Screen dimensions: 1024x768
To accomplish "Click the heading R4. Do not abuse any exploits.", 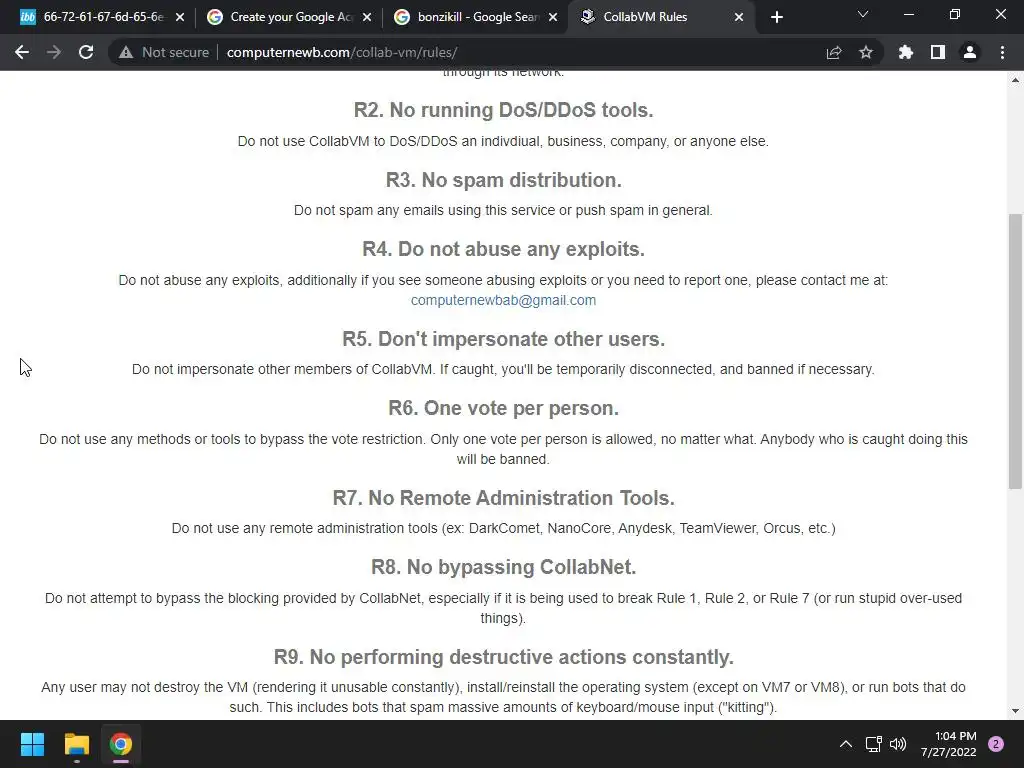I will coord(503,249).
